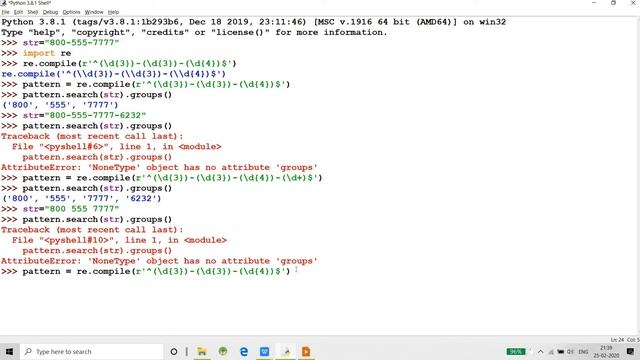This screenshot has height=360, width=640.
Task: Open the Help menu
Action: (113, 12)
